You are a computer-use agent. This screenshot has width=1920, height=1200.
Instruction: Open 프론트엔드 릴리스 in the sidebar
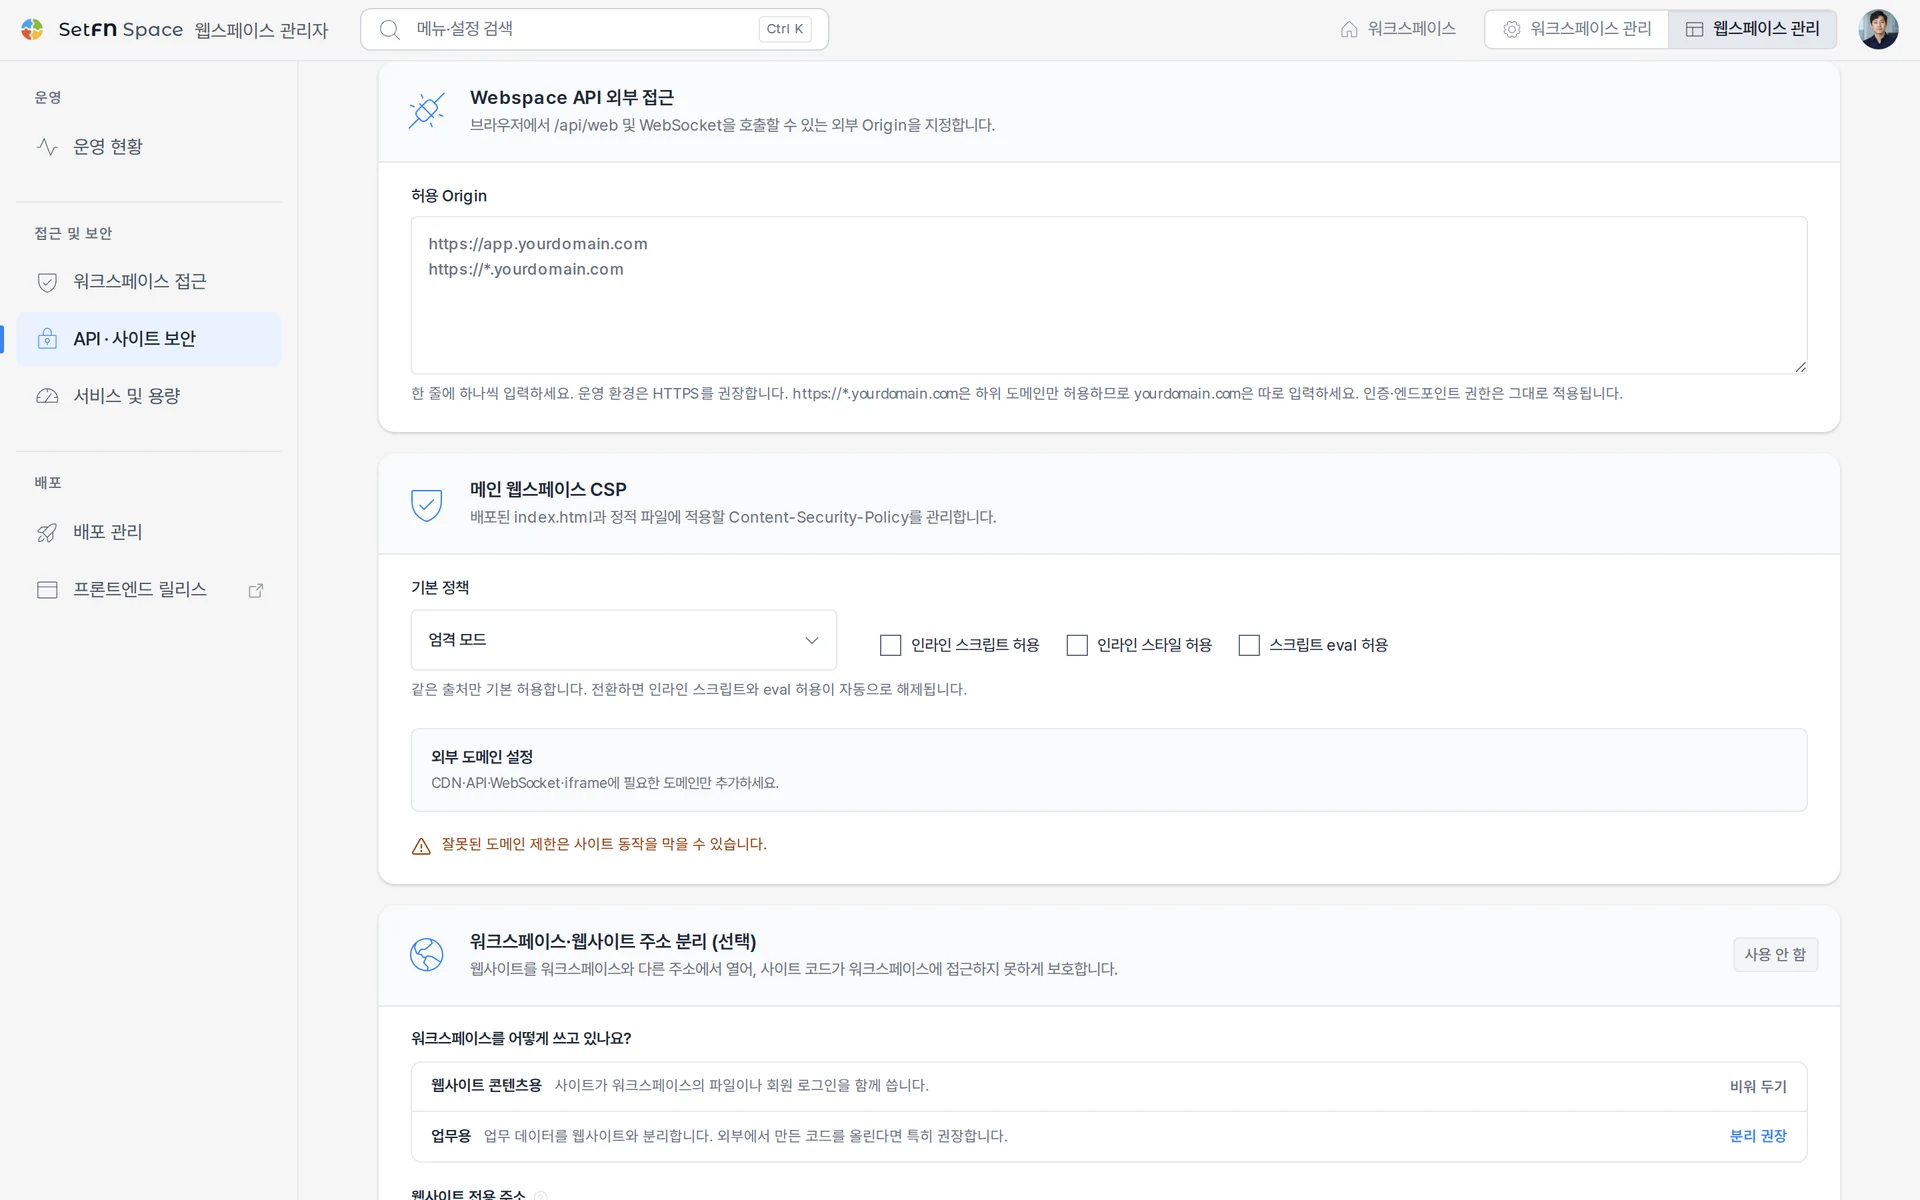click(149, 590)
